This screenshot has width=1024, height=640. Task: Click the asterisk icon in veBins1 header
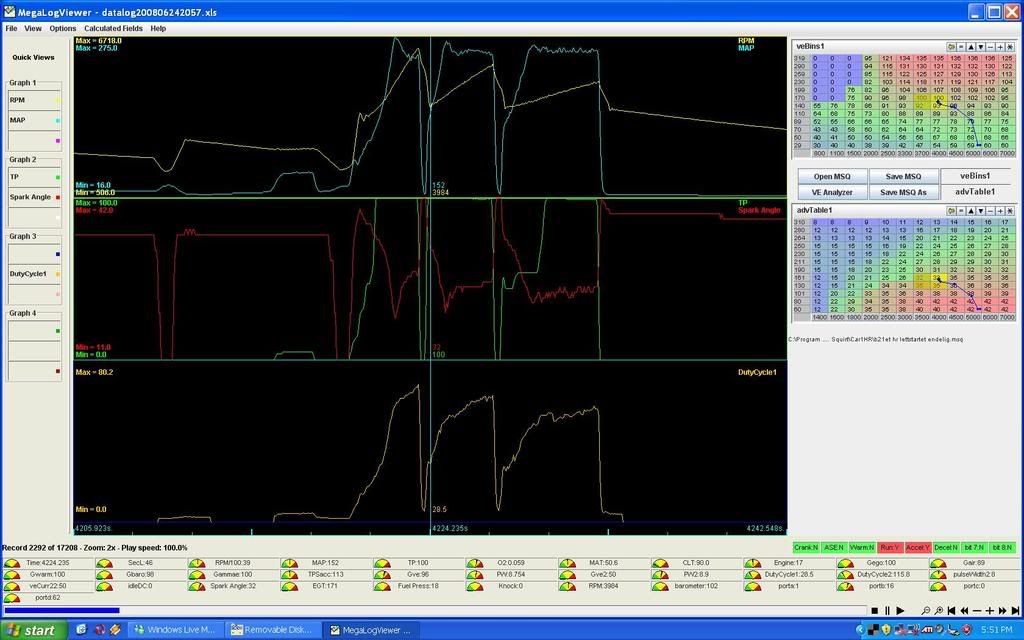(x=1010, y=47)
